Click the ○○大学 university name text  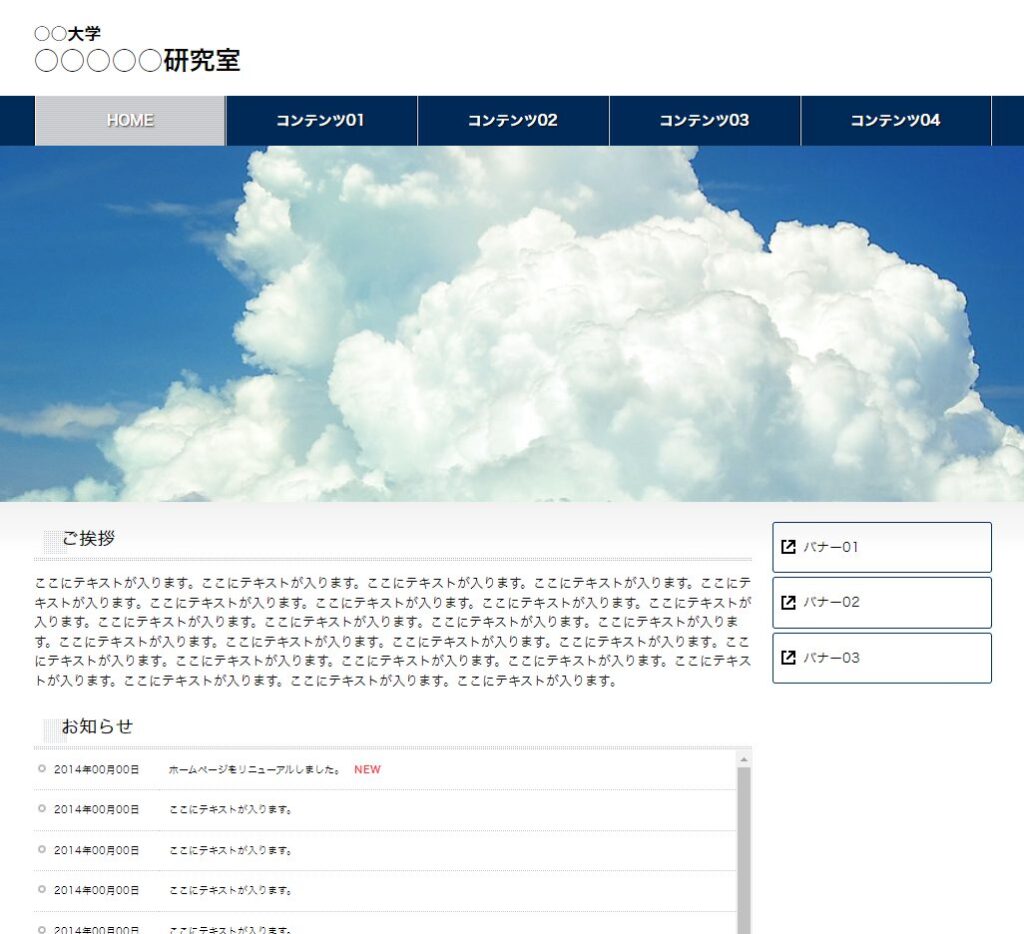[x=67, y=33]
